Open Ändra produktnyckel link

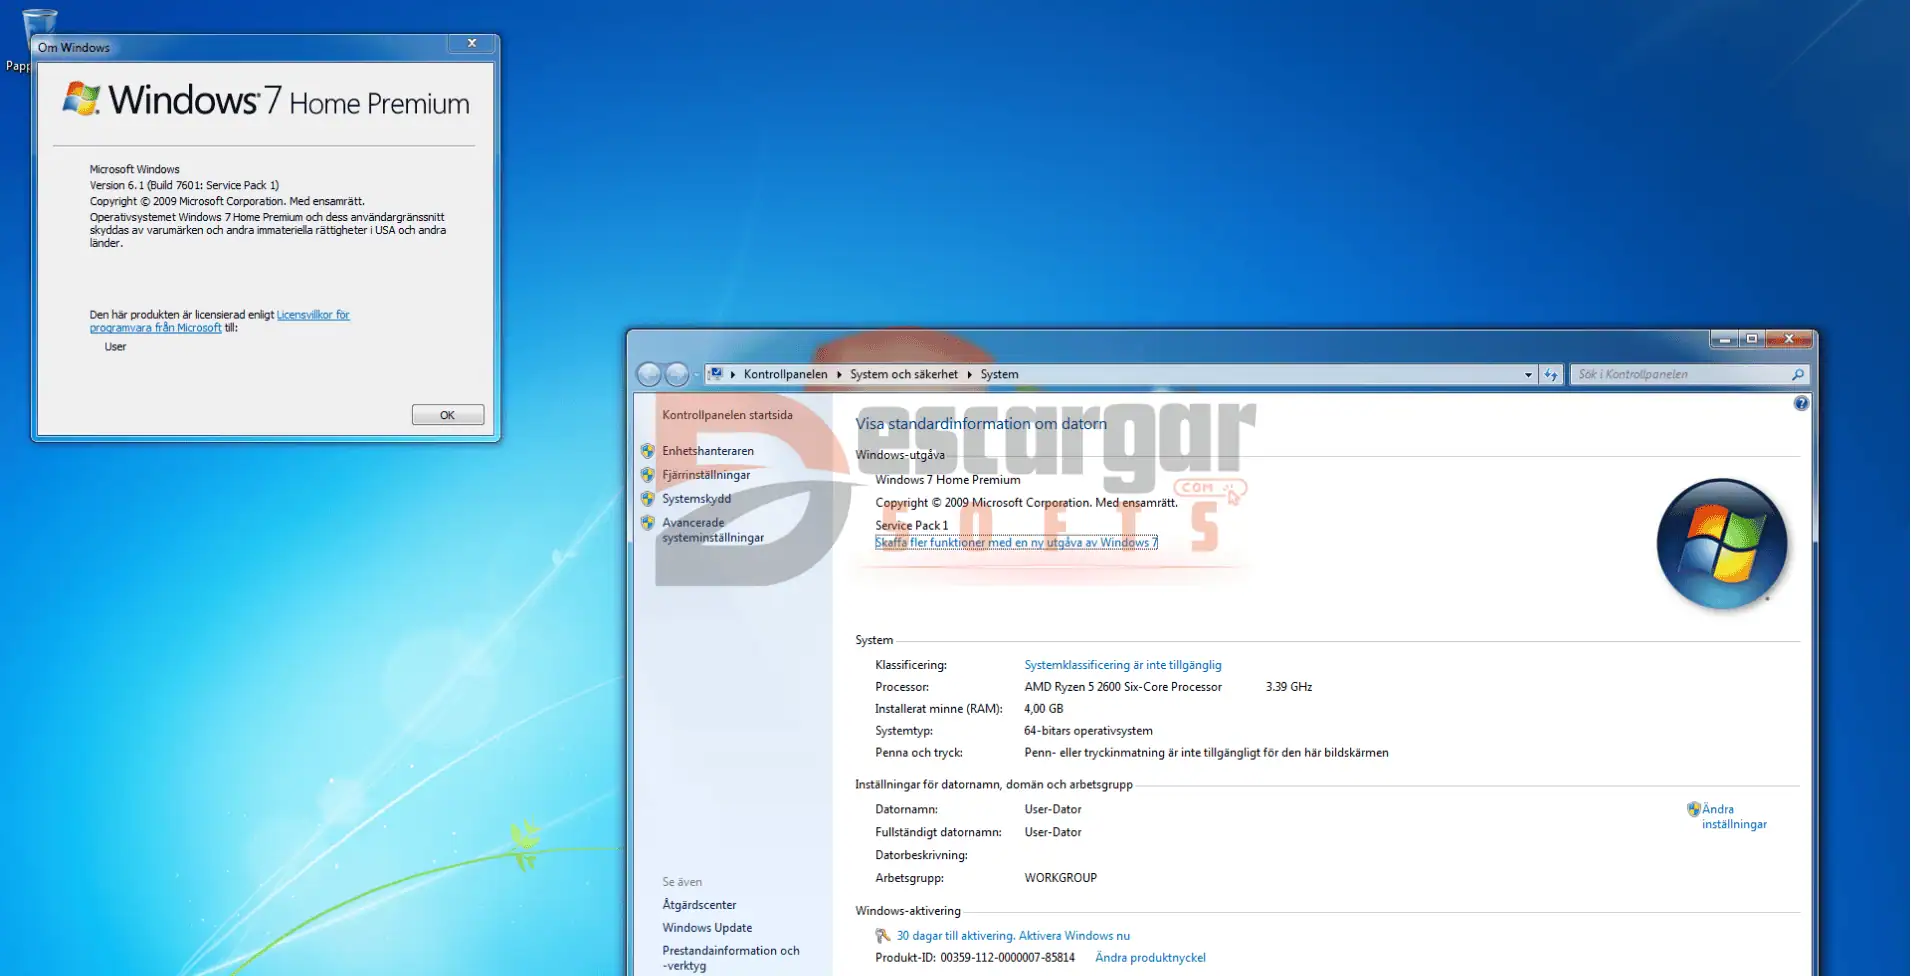[x=1150, y=957]
